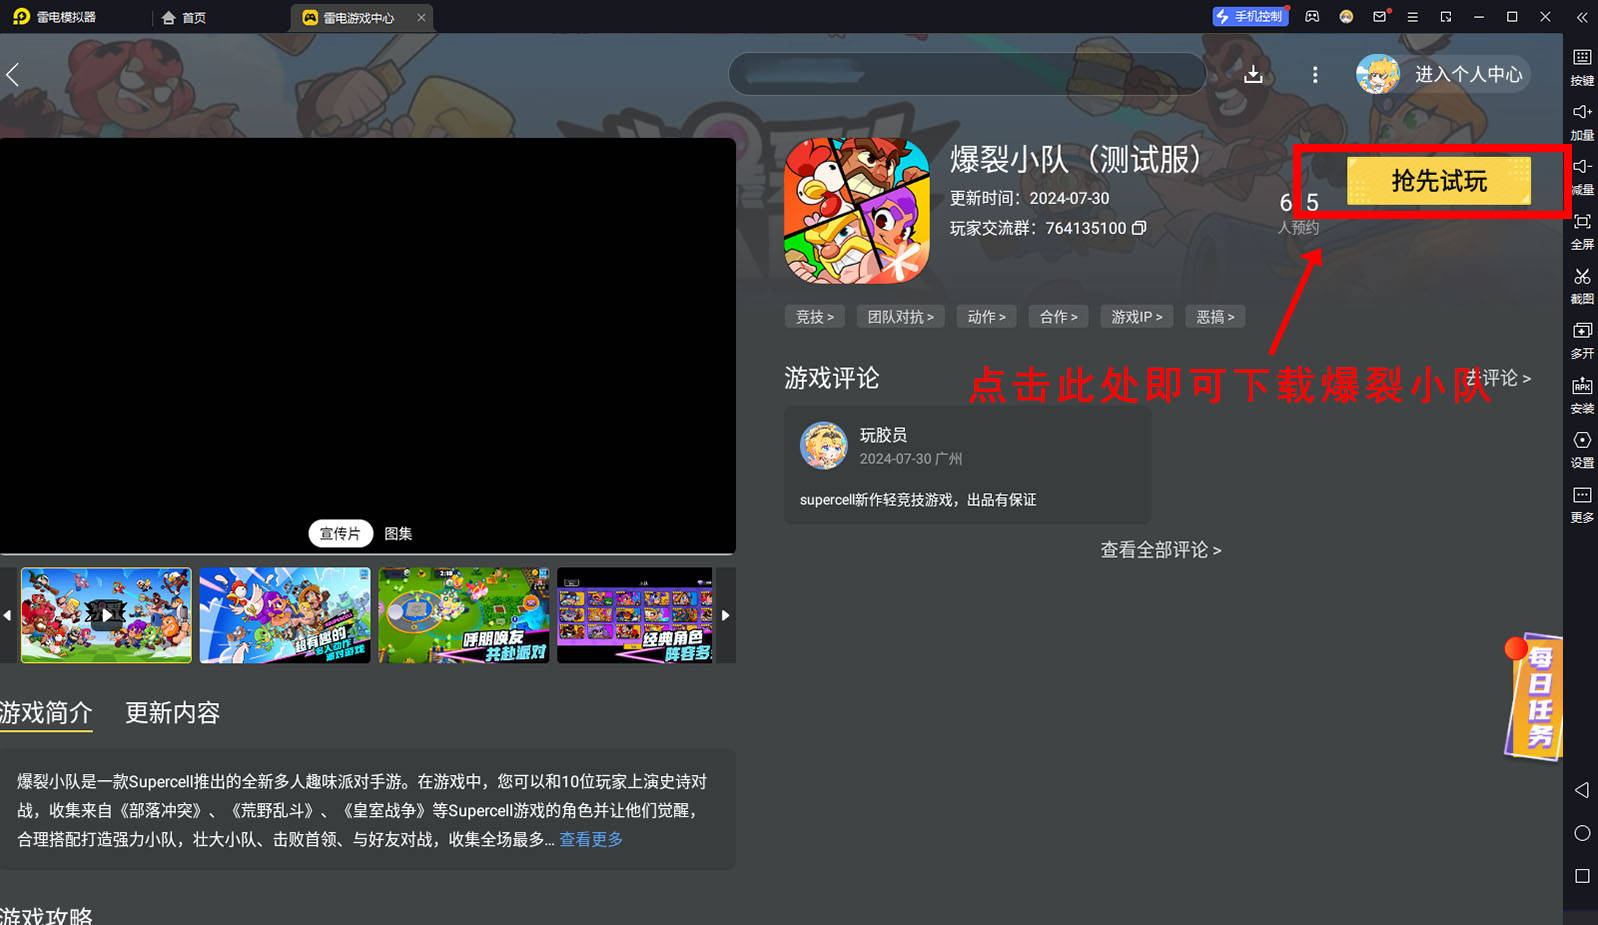Go back using the page back arrow

point(13,75)
